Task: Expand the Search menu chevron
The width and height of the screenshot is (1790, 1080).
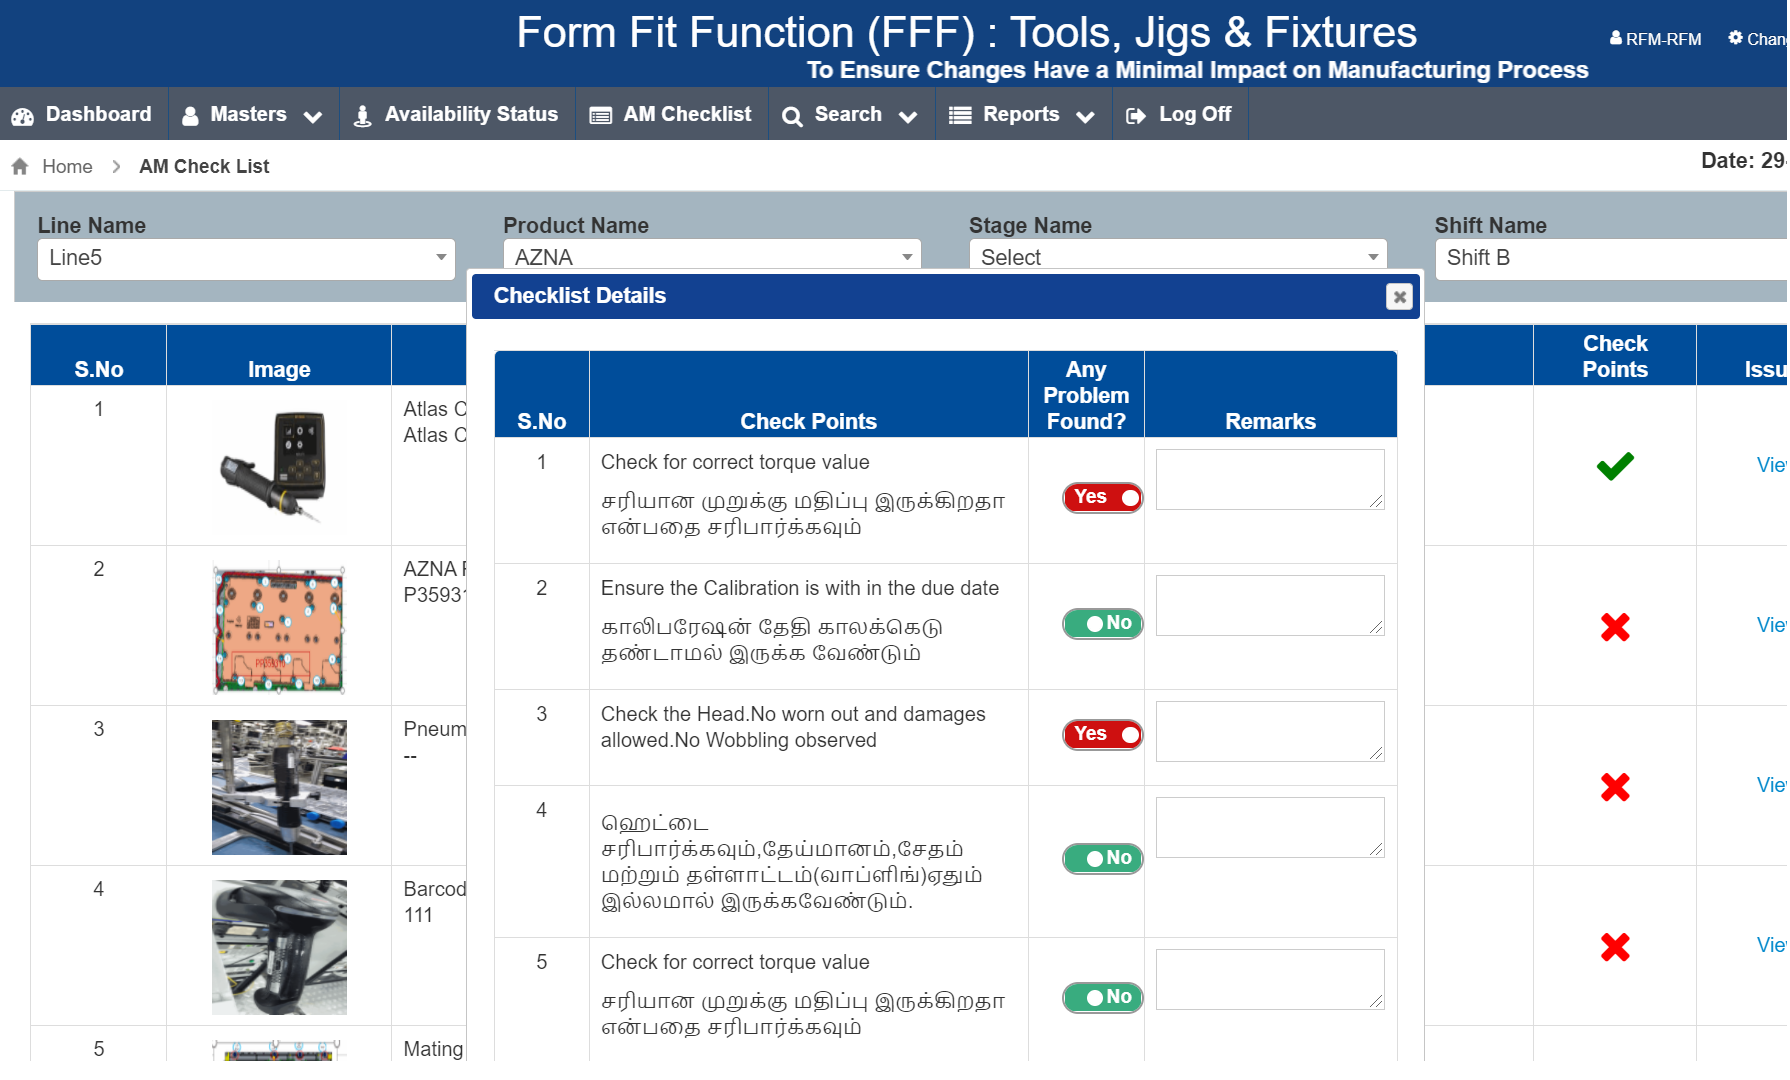Action: 908,117
